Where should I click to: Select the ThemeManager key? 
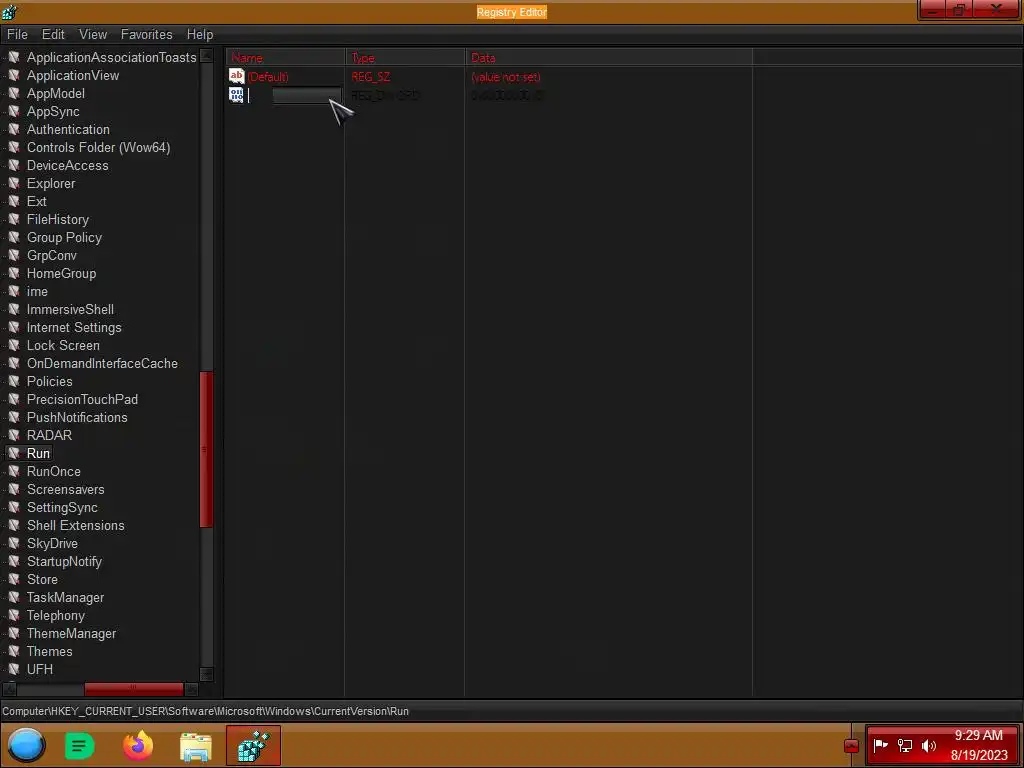tap(71, 633)
